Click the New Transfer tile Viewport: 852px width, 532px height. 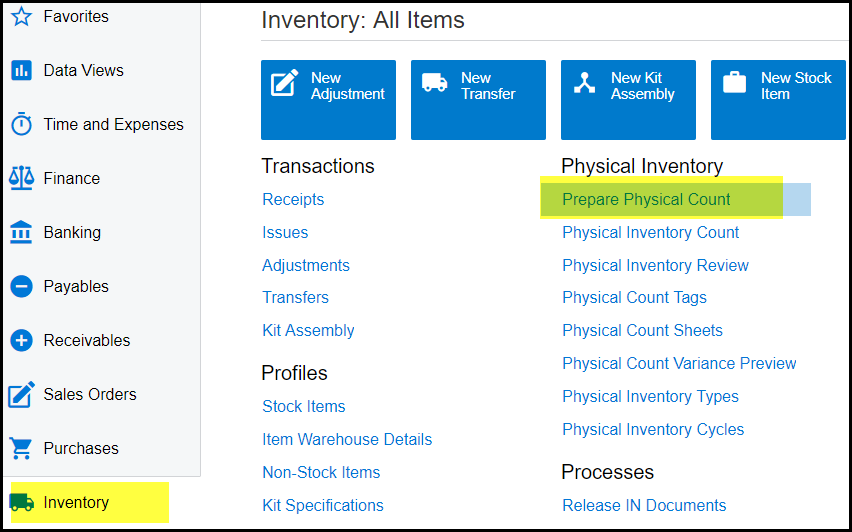pos(478,99)
